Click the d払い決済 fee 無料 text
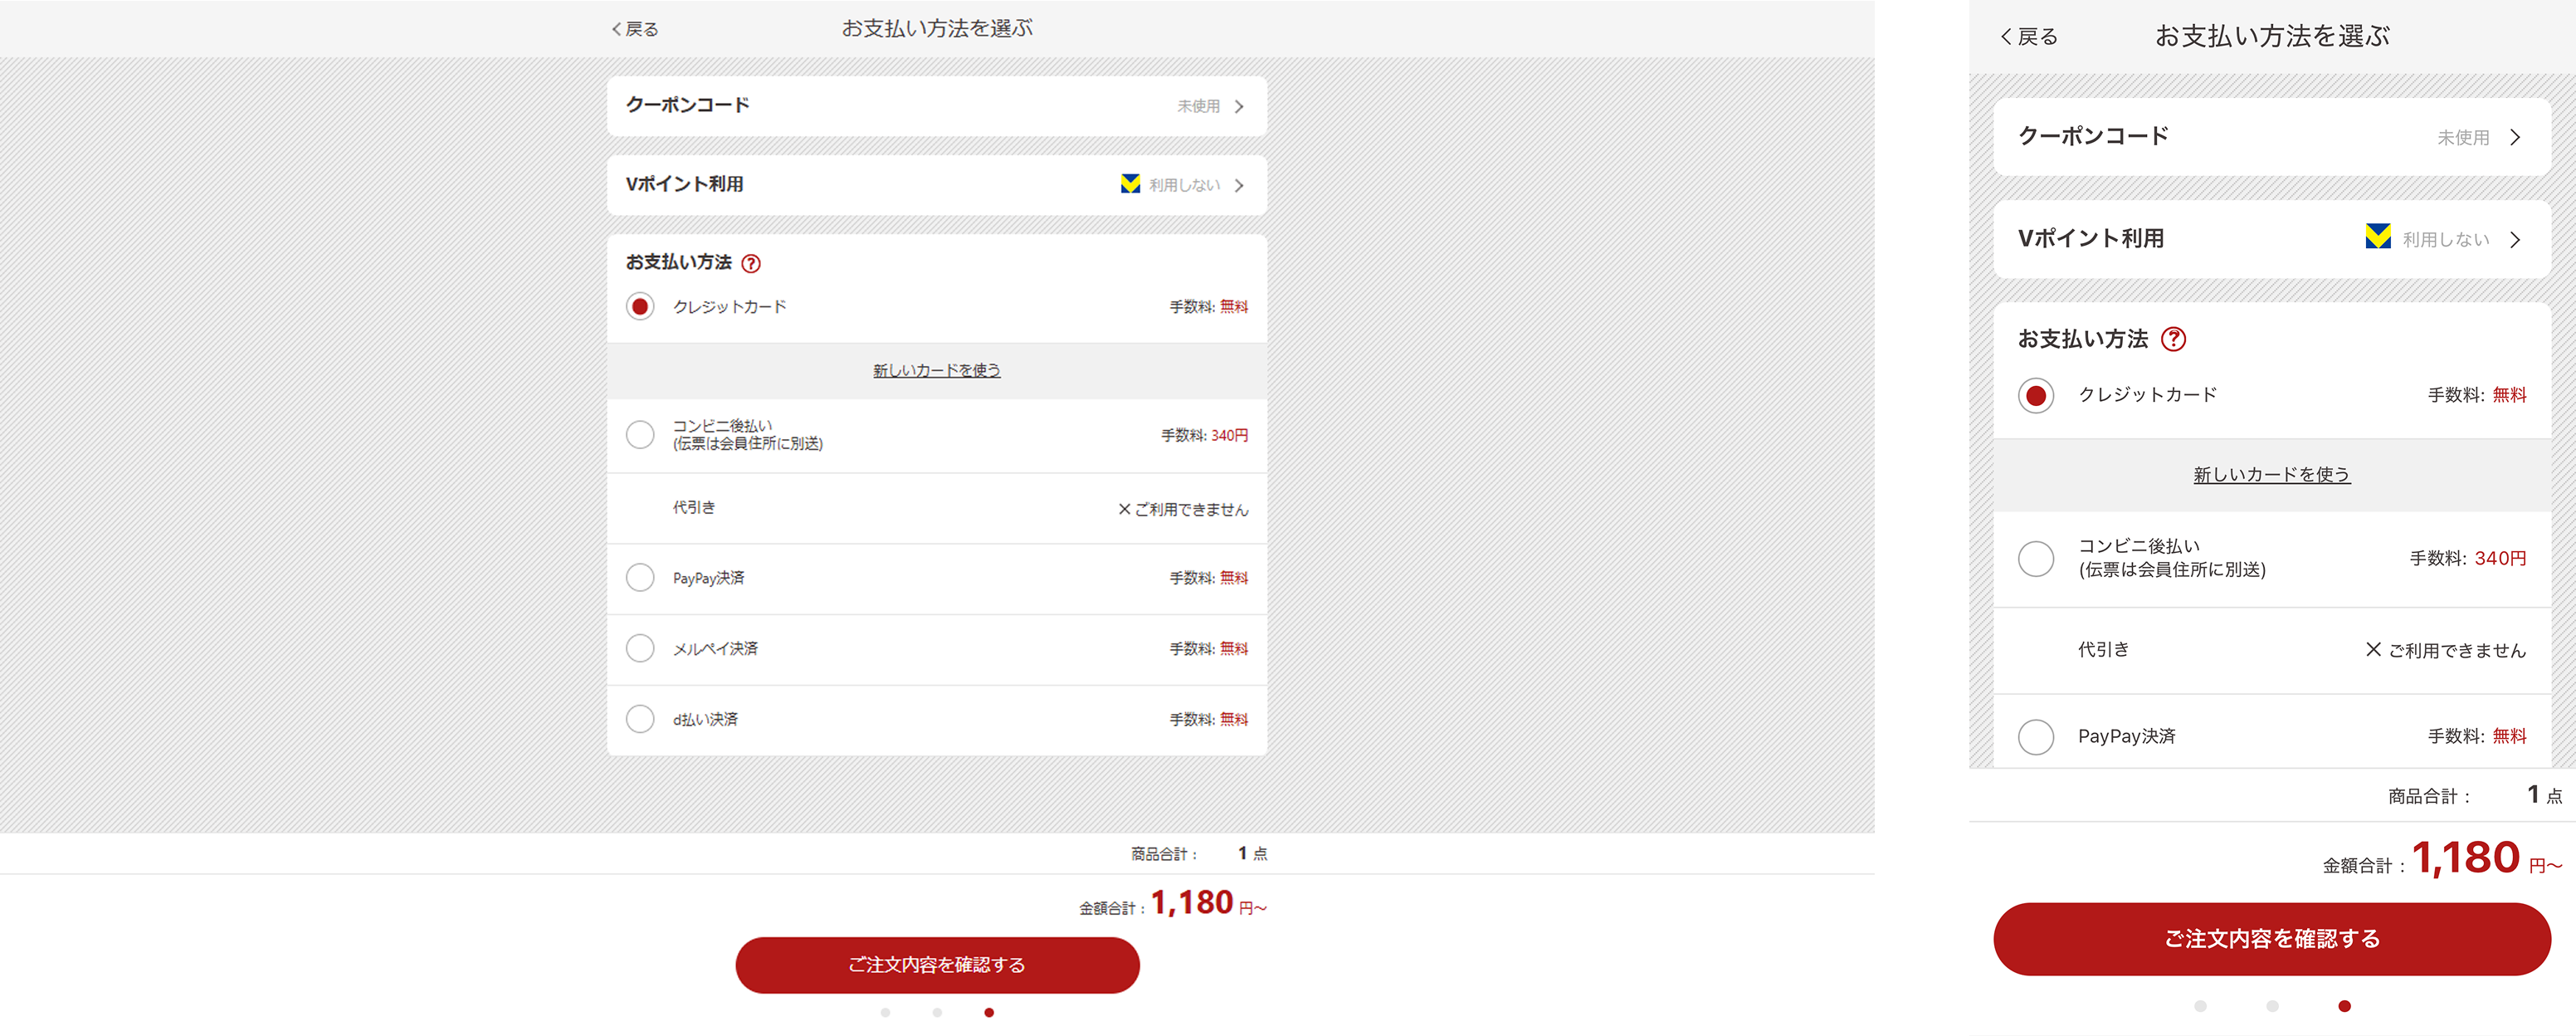Viewport: 2576px width, 1036px height. click(1234, 719)
